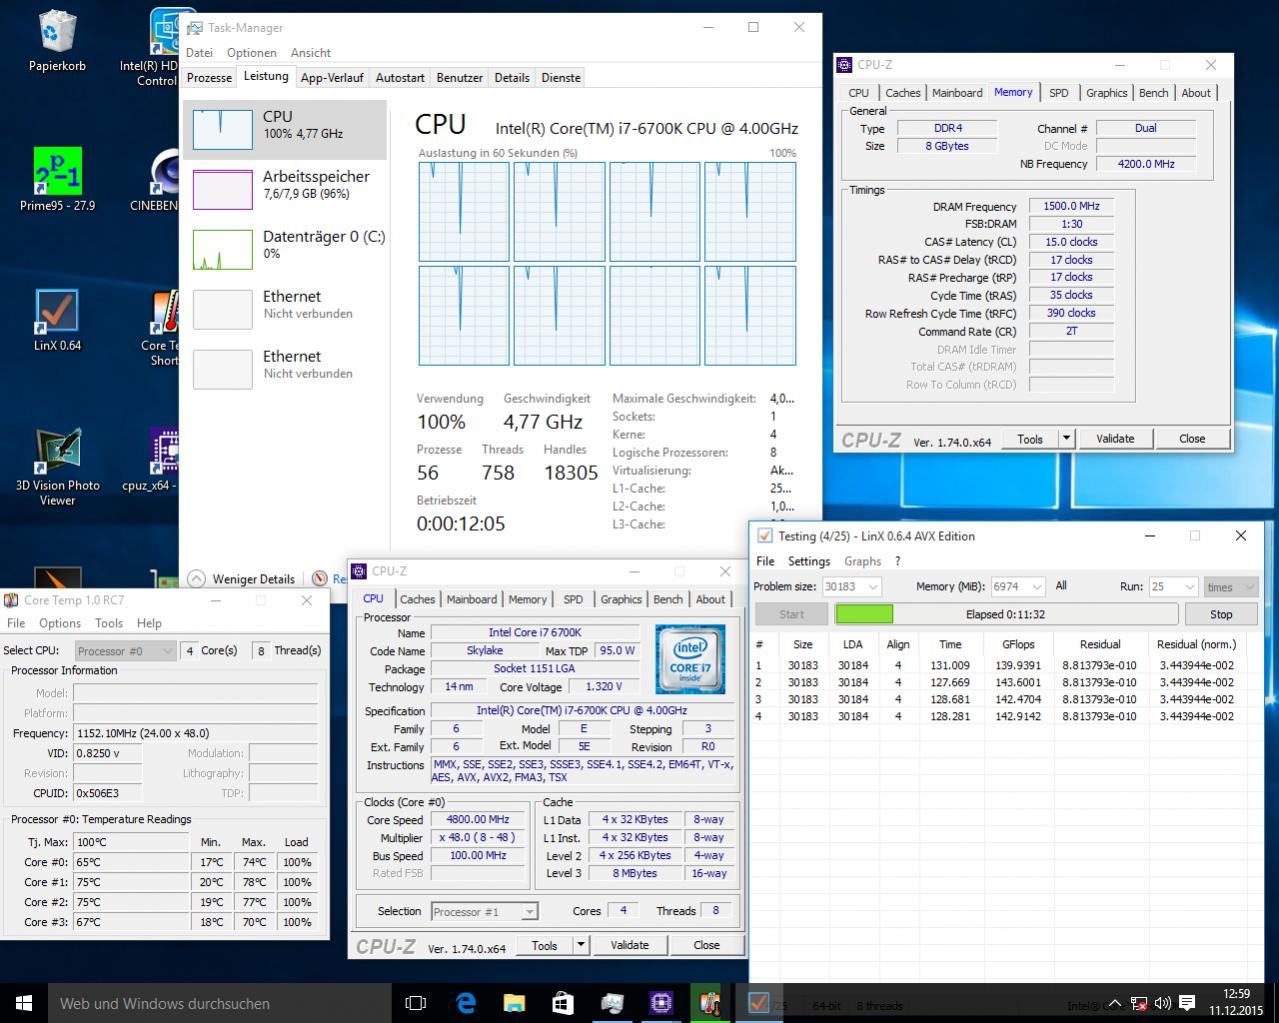Open the Datei menu in Task-Manager
The image size is (1279, 1023).
tap(199, 52)
